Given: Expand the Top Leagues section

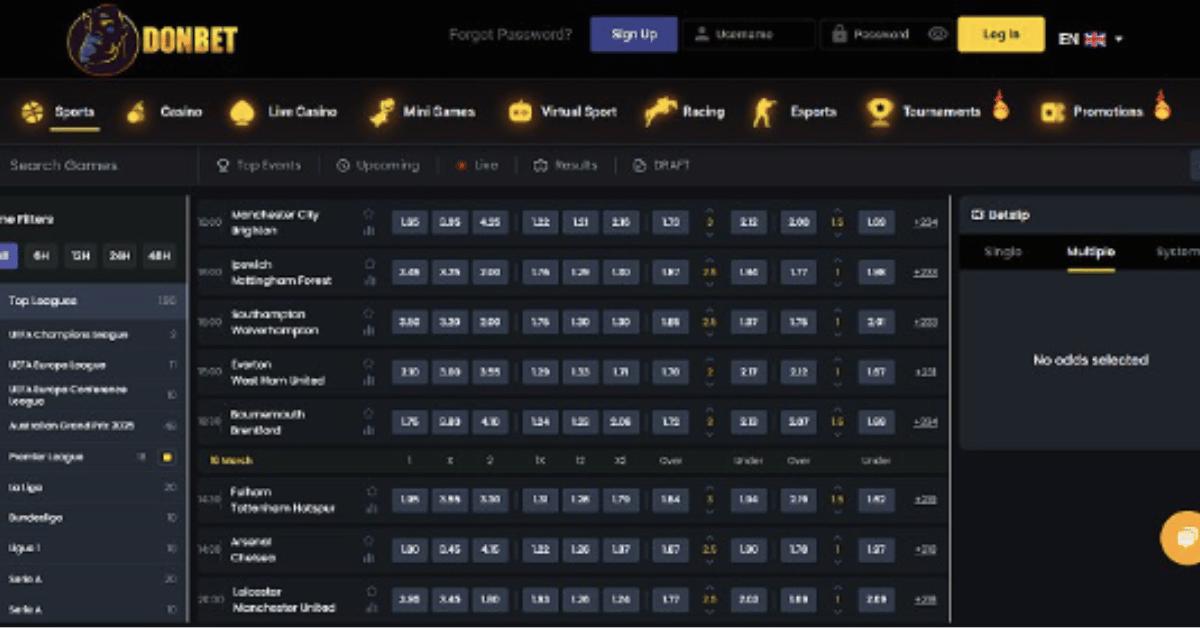Looking at the screenshot, I should [x=92, y=301].
